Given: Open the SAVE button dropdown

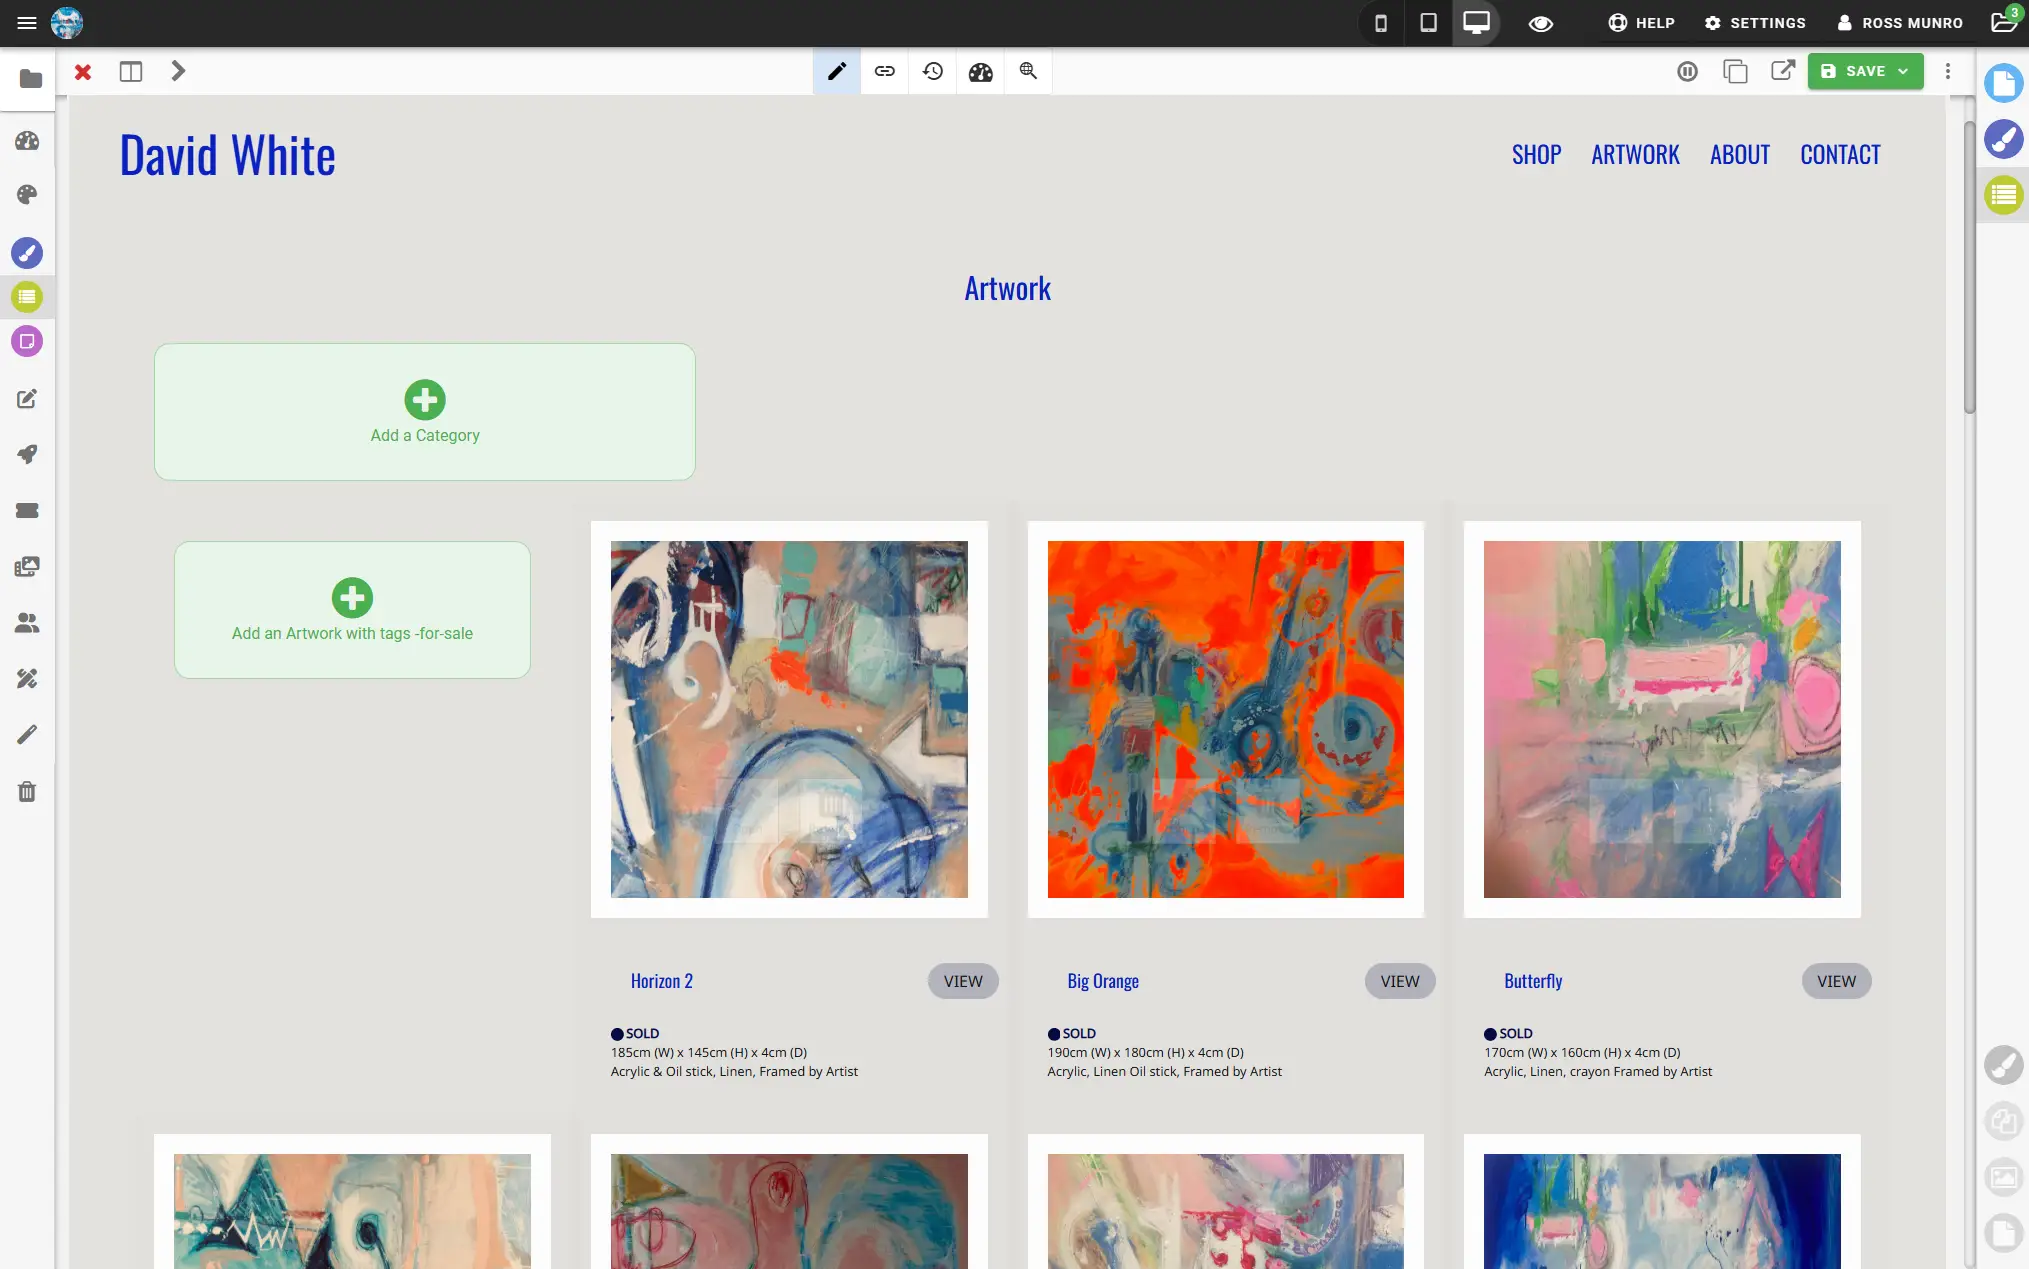Looking at the screenshot, I should (1902, 71).
